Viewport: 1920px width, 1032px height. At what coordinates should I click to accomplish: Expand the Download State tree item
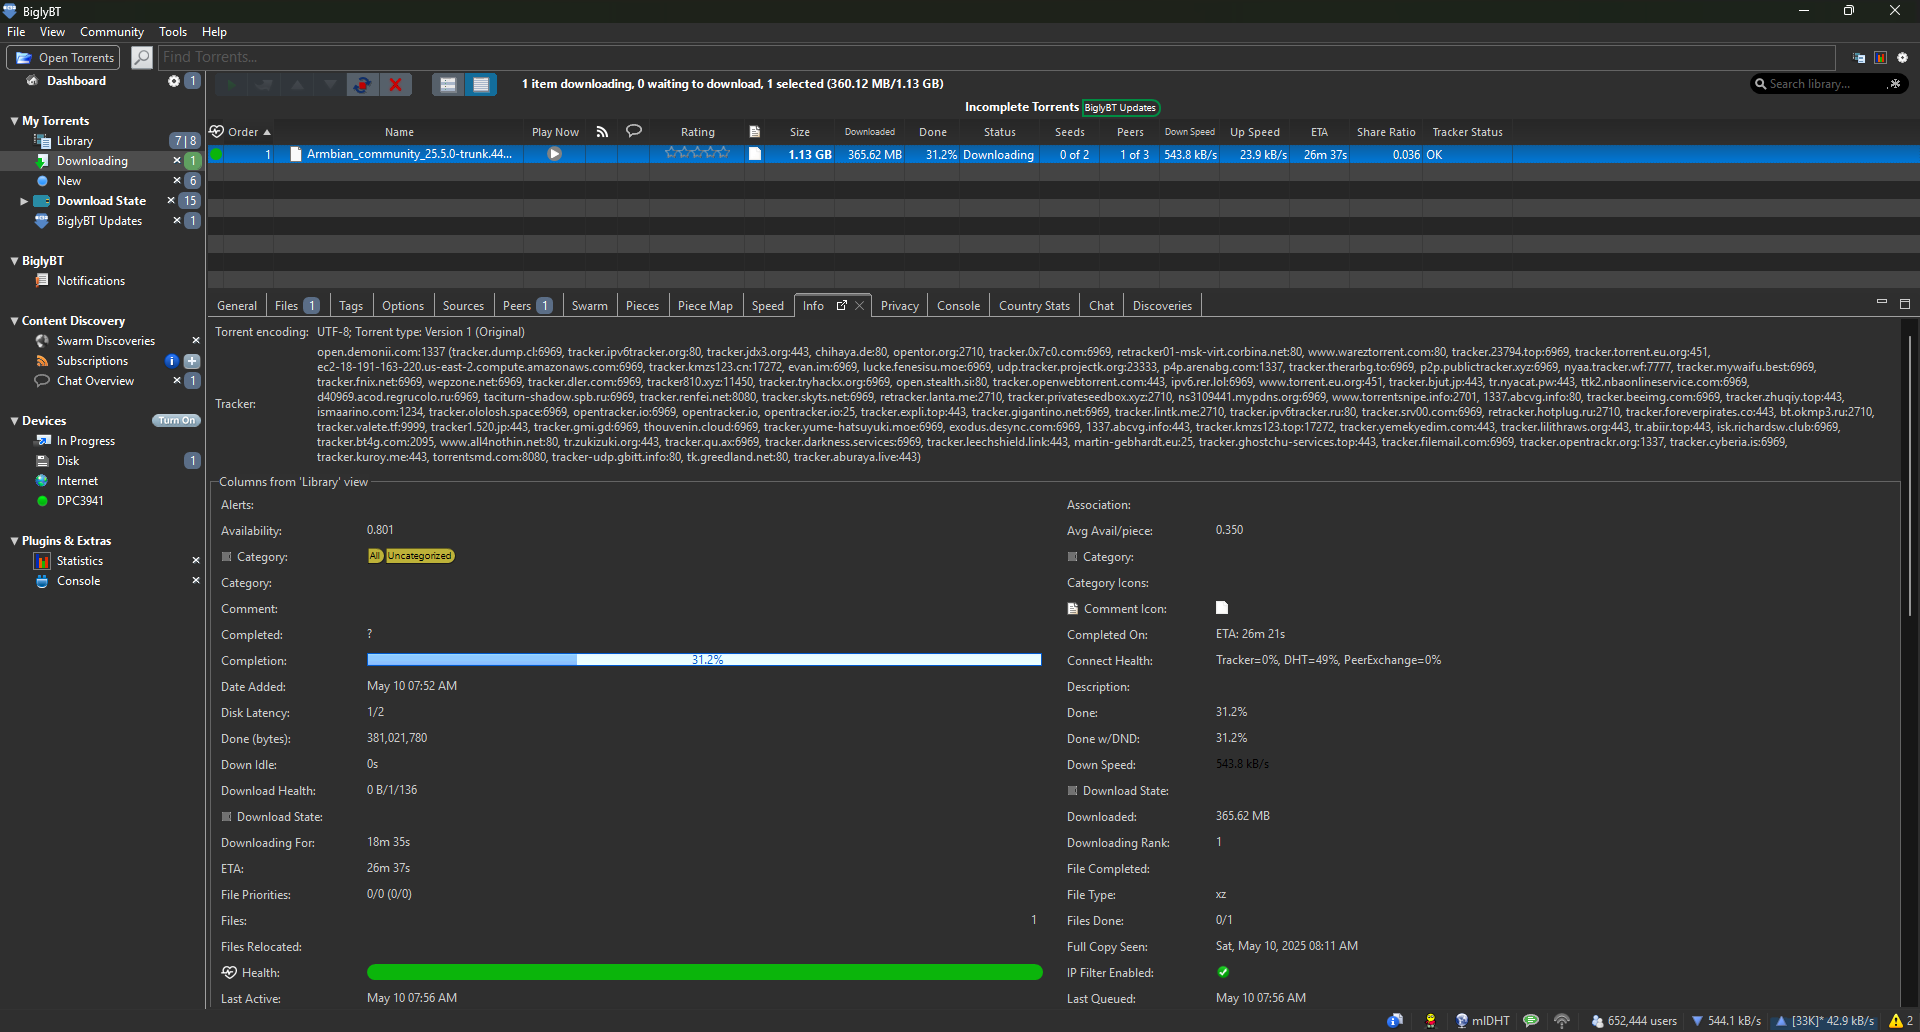coord(24,201)
